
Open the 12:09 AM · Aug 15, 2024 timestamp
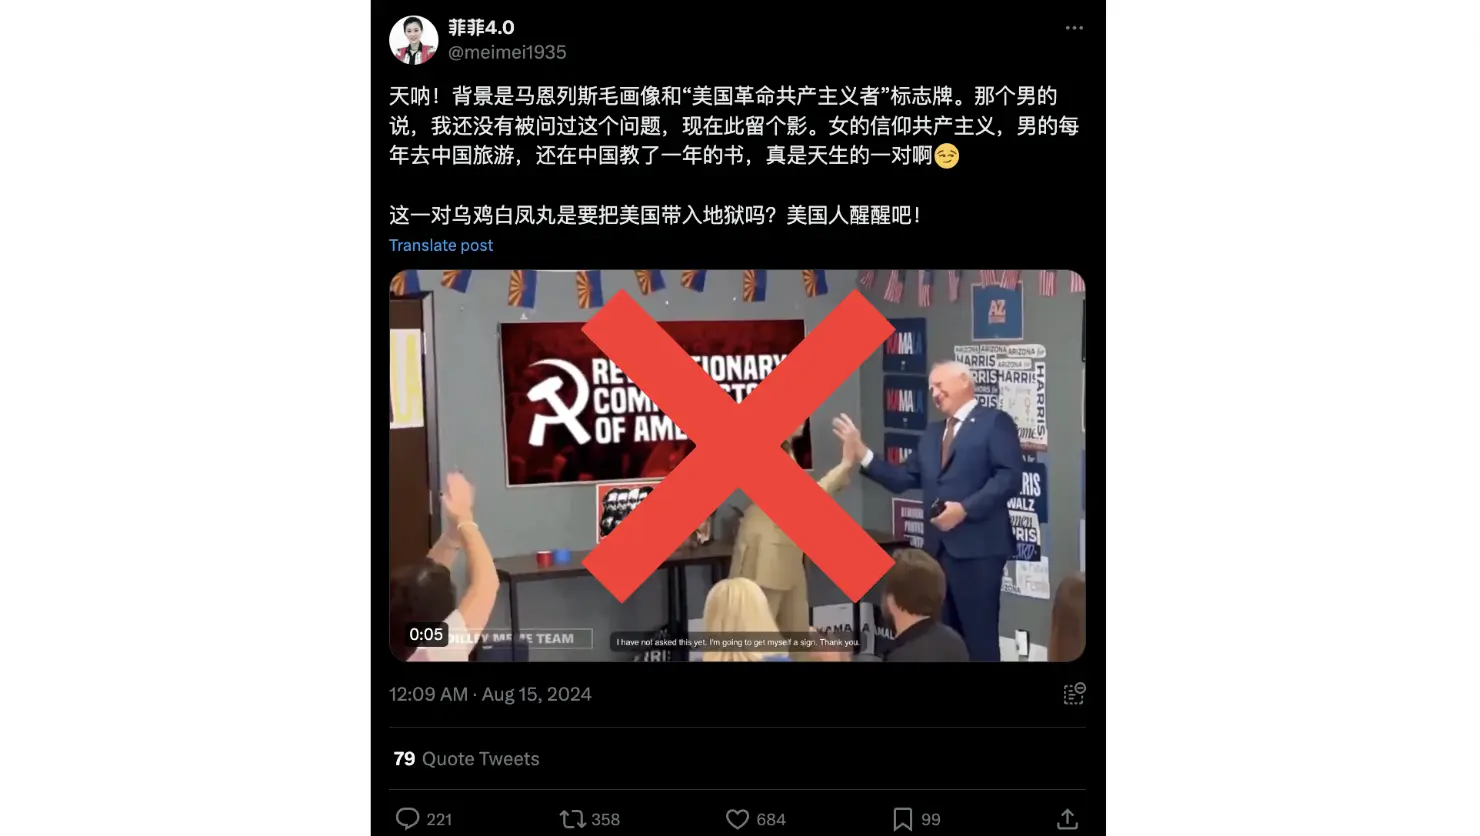tap(490, 694)
